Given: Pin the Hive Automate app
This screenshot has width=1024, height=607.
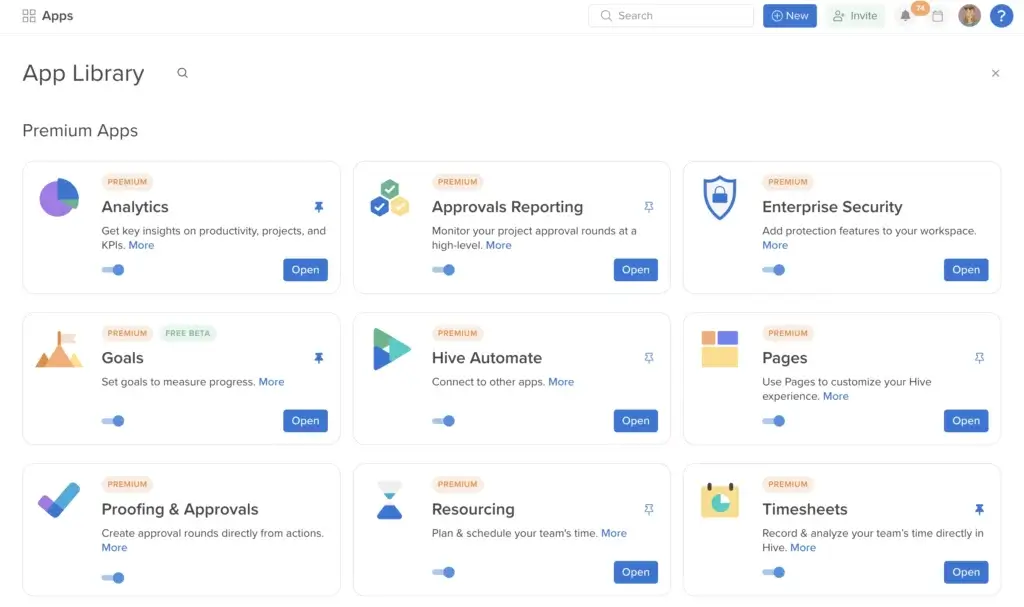Looking at the screenshot, I should click(648, 358).
